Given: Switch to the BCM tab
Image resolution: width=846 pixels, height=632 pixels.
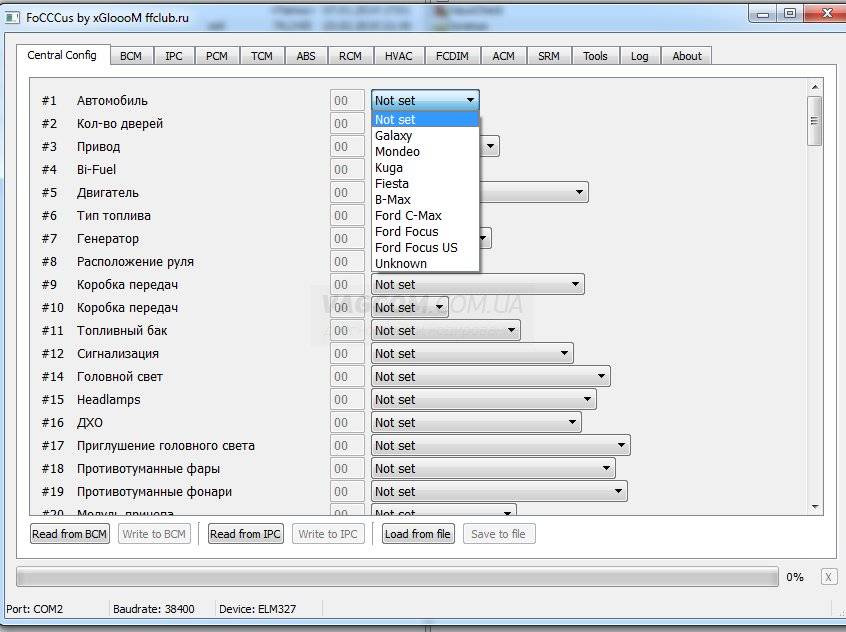Looking at the screenshot, I should pos(131,56).
